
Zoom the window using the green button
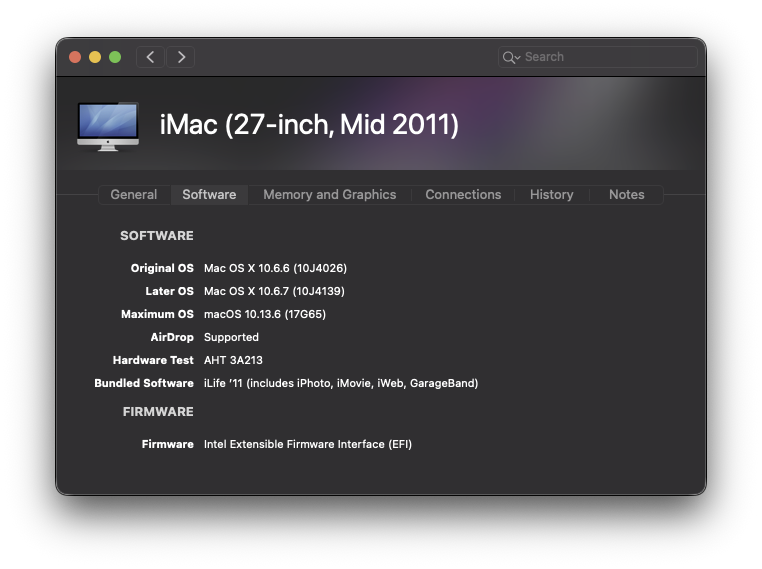click(x=115, y=57)
